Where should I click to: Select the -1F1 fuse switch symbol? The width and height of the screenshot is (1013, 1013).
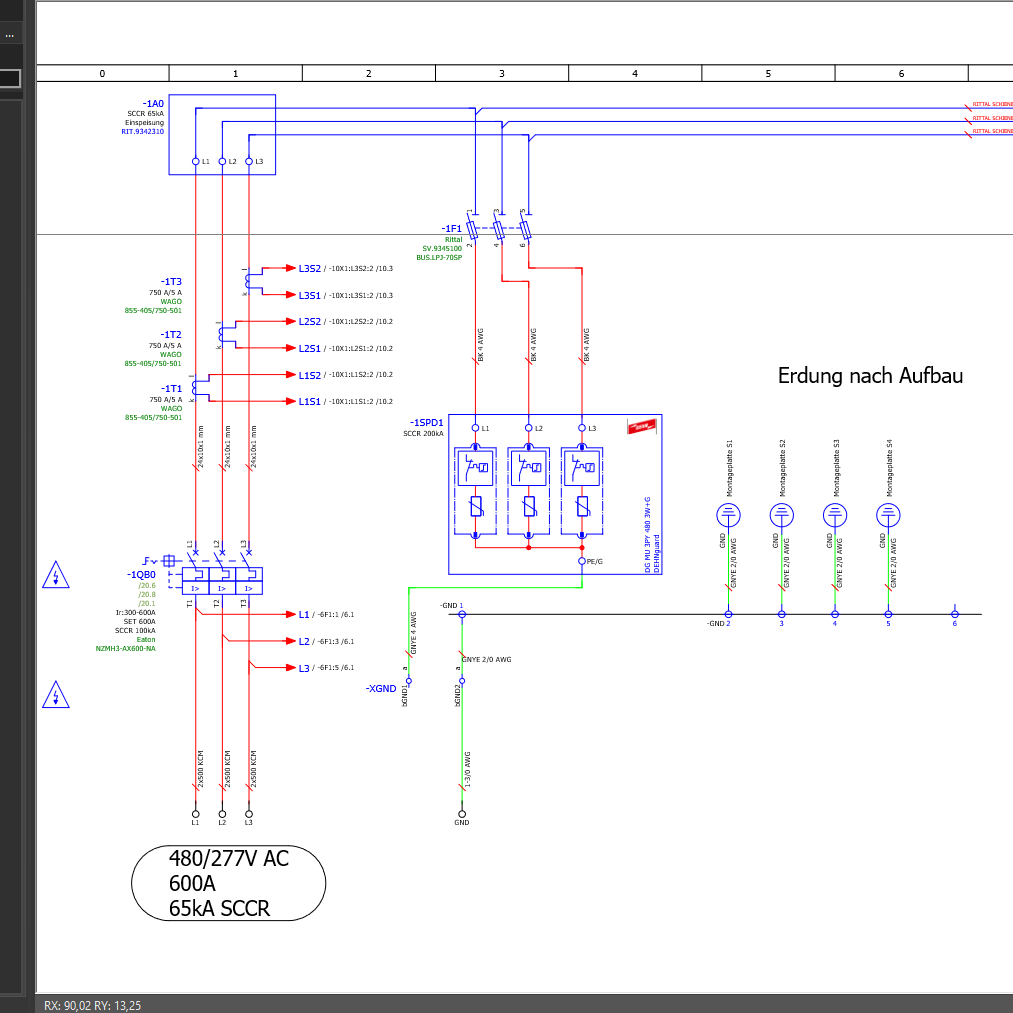pyautogui.click(x=498, y=230)
